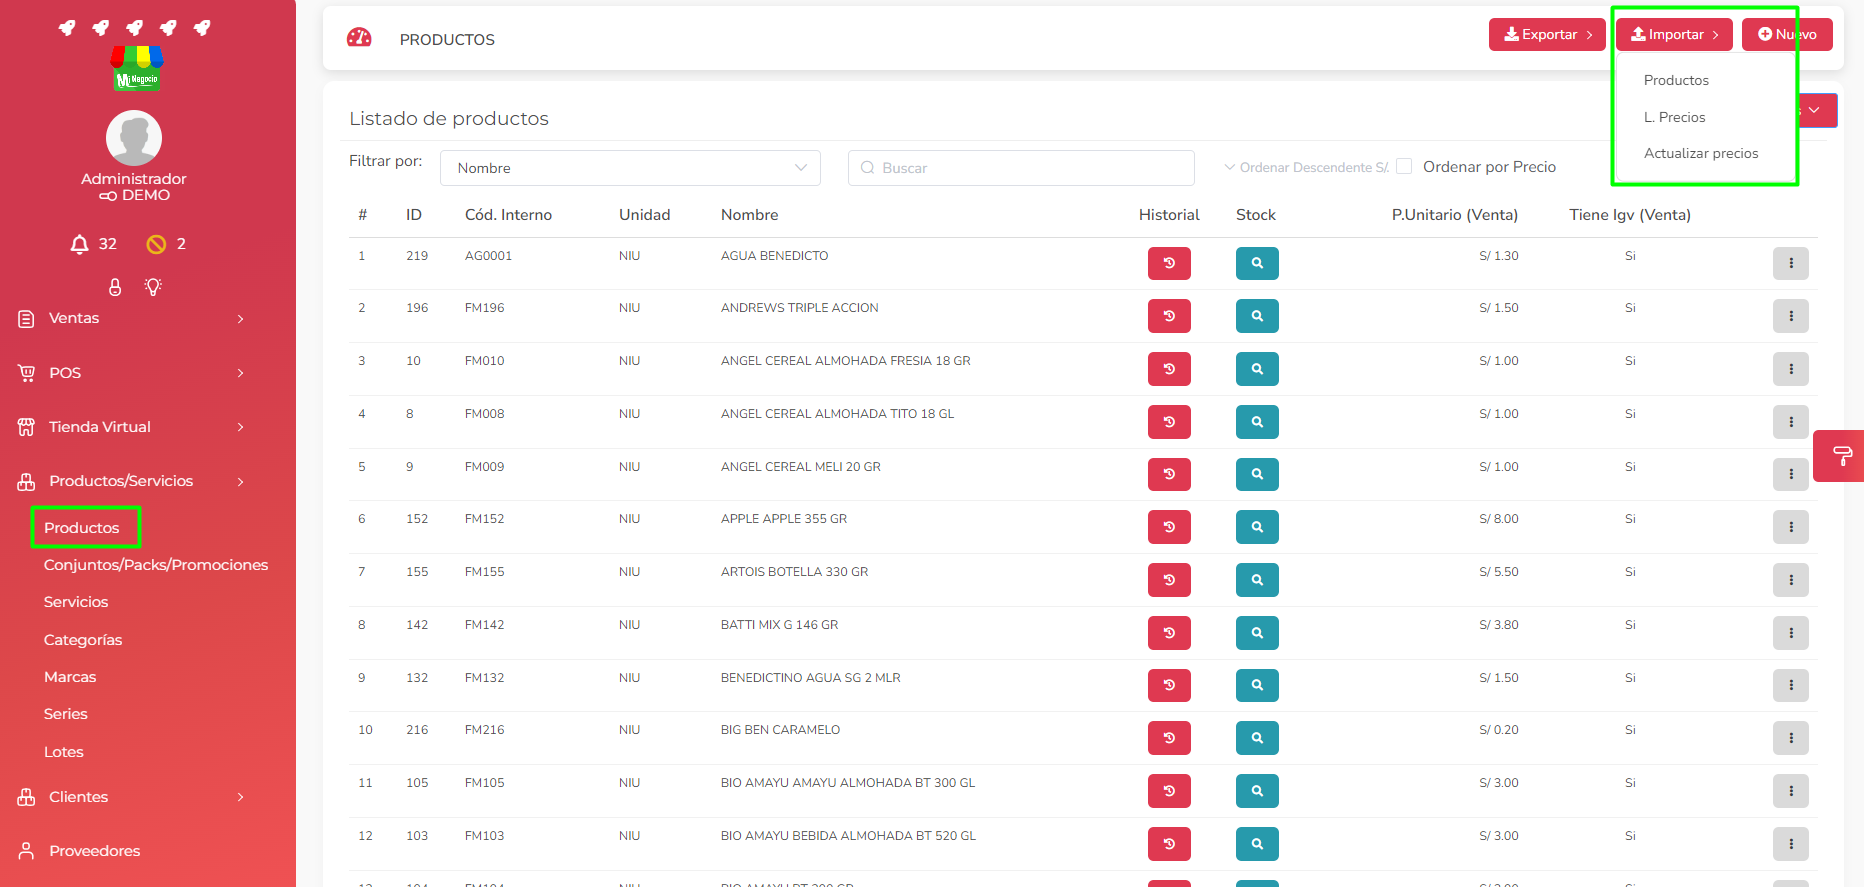Click the Nombre column header
The image size is (1864, 887).
pyautogui.click(x=750, y=215)
